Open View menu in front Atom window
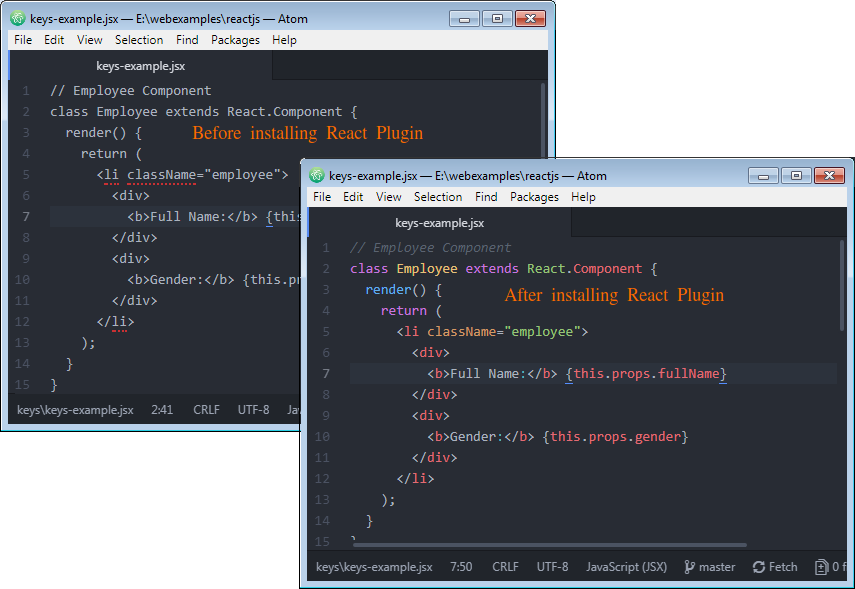This screenshot has height=589, width=855. pyautogui.click(x=388, y=197)
